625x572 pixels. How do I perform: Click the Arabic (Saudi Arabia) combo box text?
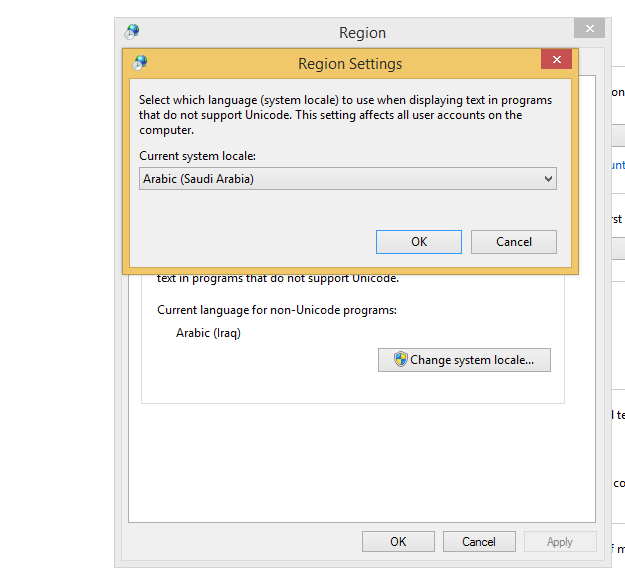[x=198, y=179]
